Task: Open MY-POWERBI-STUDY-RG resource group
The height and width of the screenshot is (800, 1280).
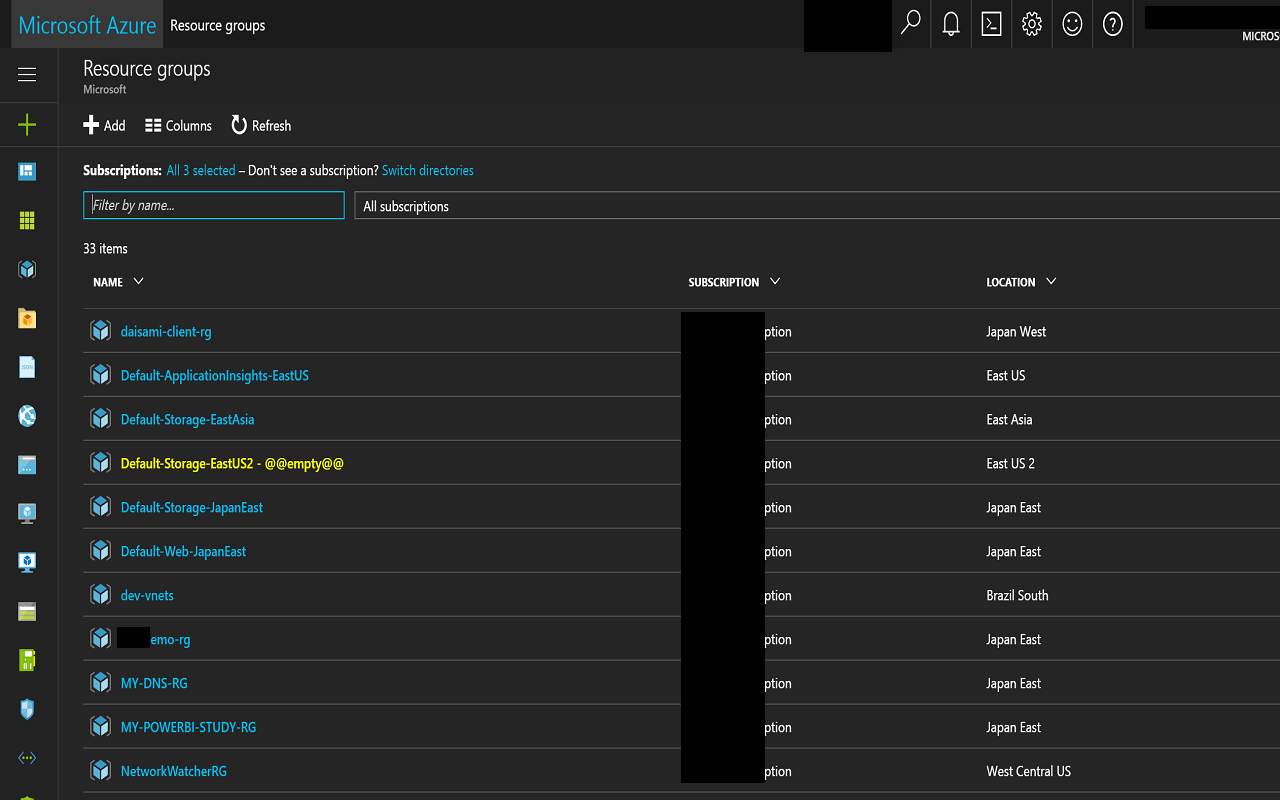Action: (189, 728)
